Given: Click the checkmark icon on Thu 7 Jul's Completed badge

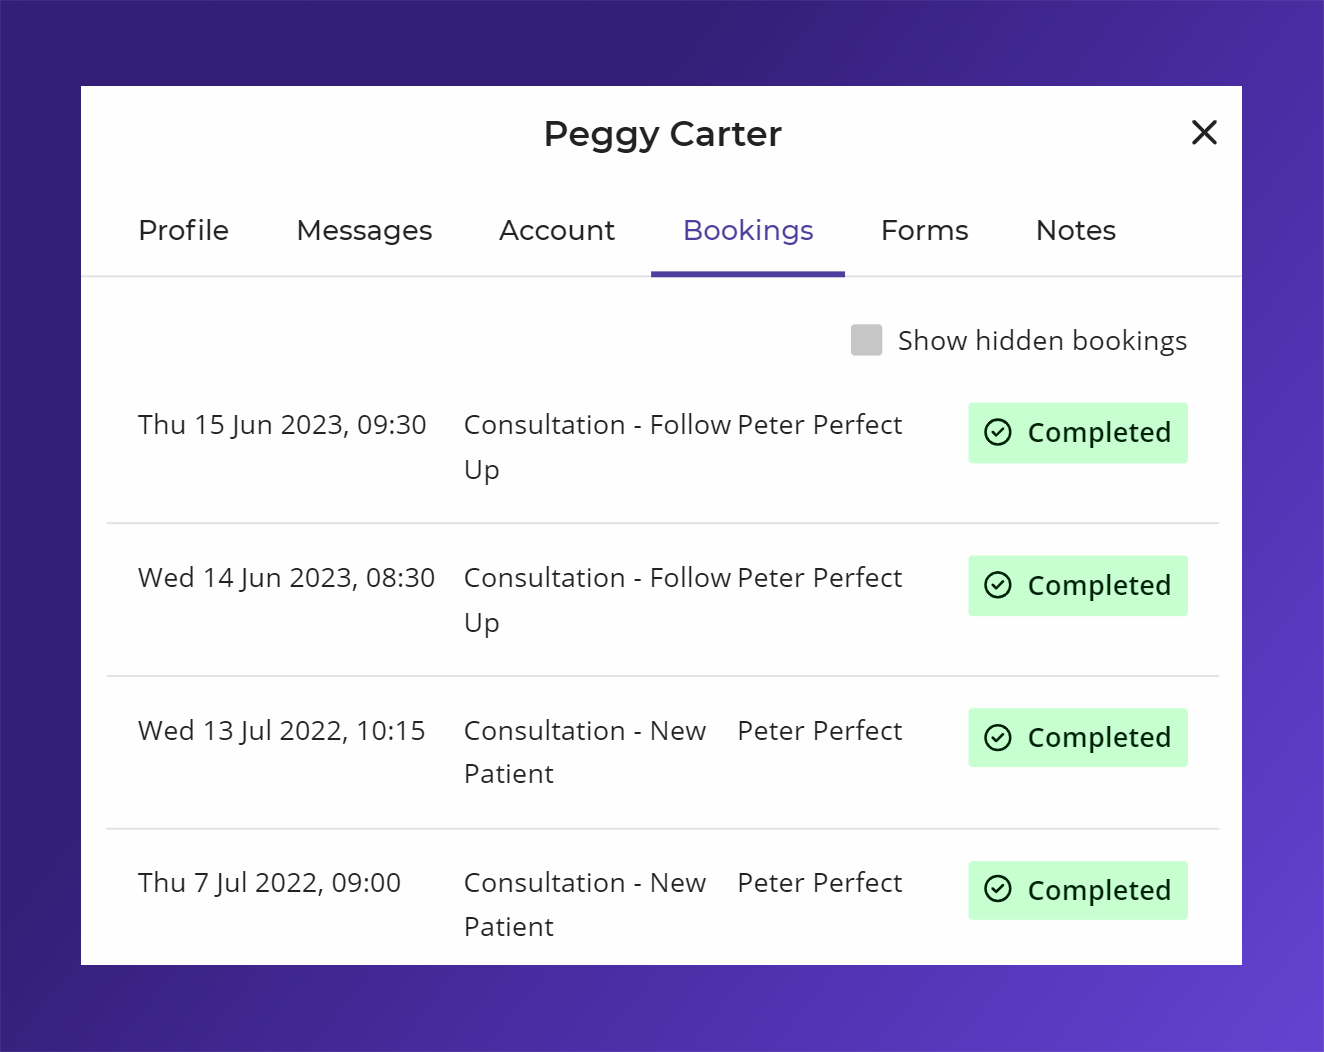Looking at the screenshot, I should [x=999, y=890].
